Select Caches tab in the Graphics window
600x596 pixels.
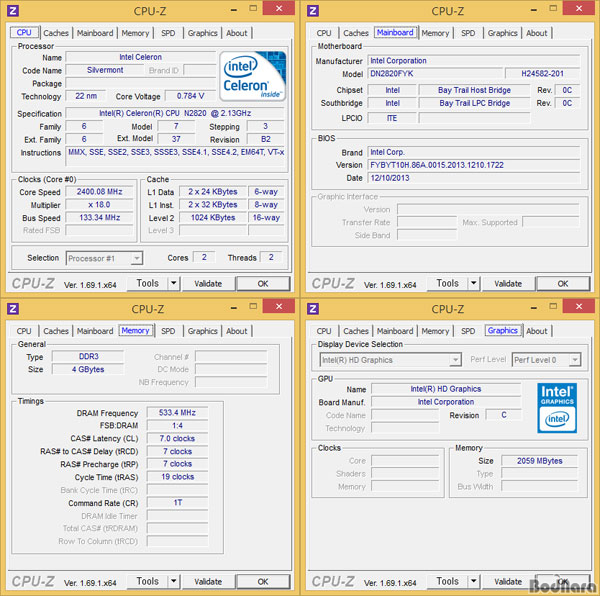coord(356,331)
